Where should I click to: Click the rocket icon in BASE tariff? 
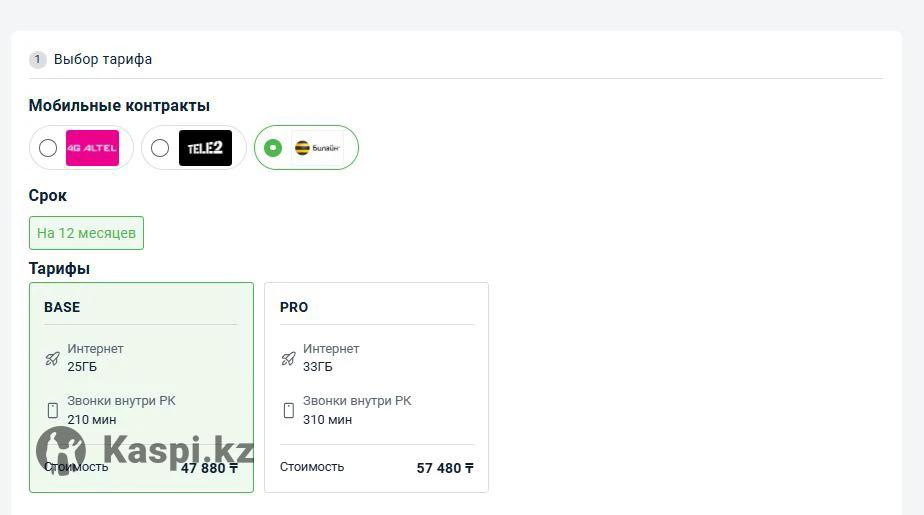(52, 358)
